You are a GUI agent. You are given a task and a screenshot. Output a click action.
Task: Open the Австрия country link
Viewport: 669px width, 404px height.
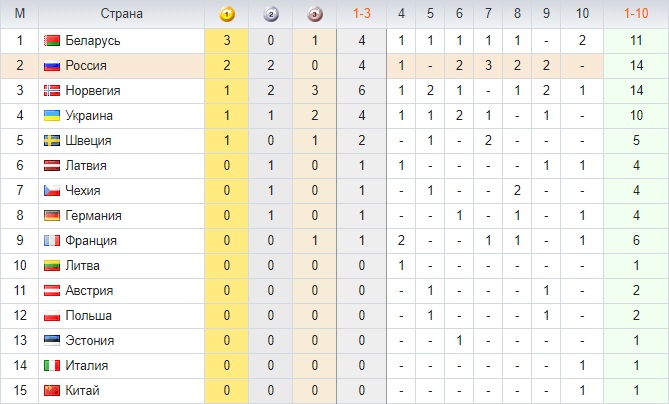click(x=89, y=291)
